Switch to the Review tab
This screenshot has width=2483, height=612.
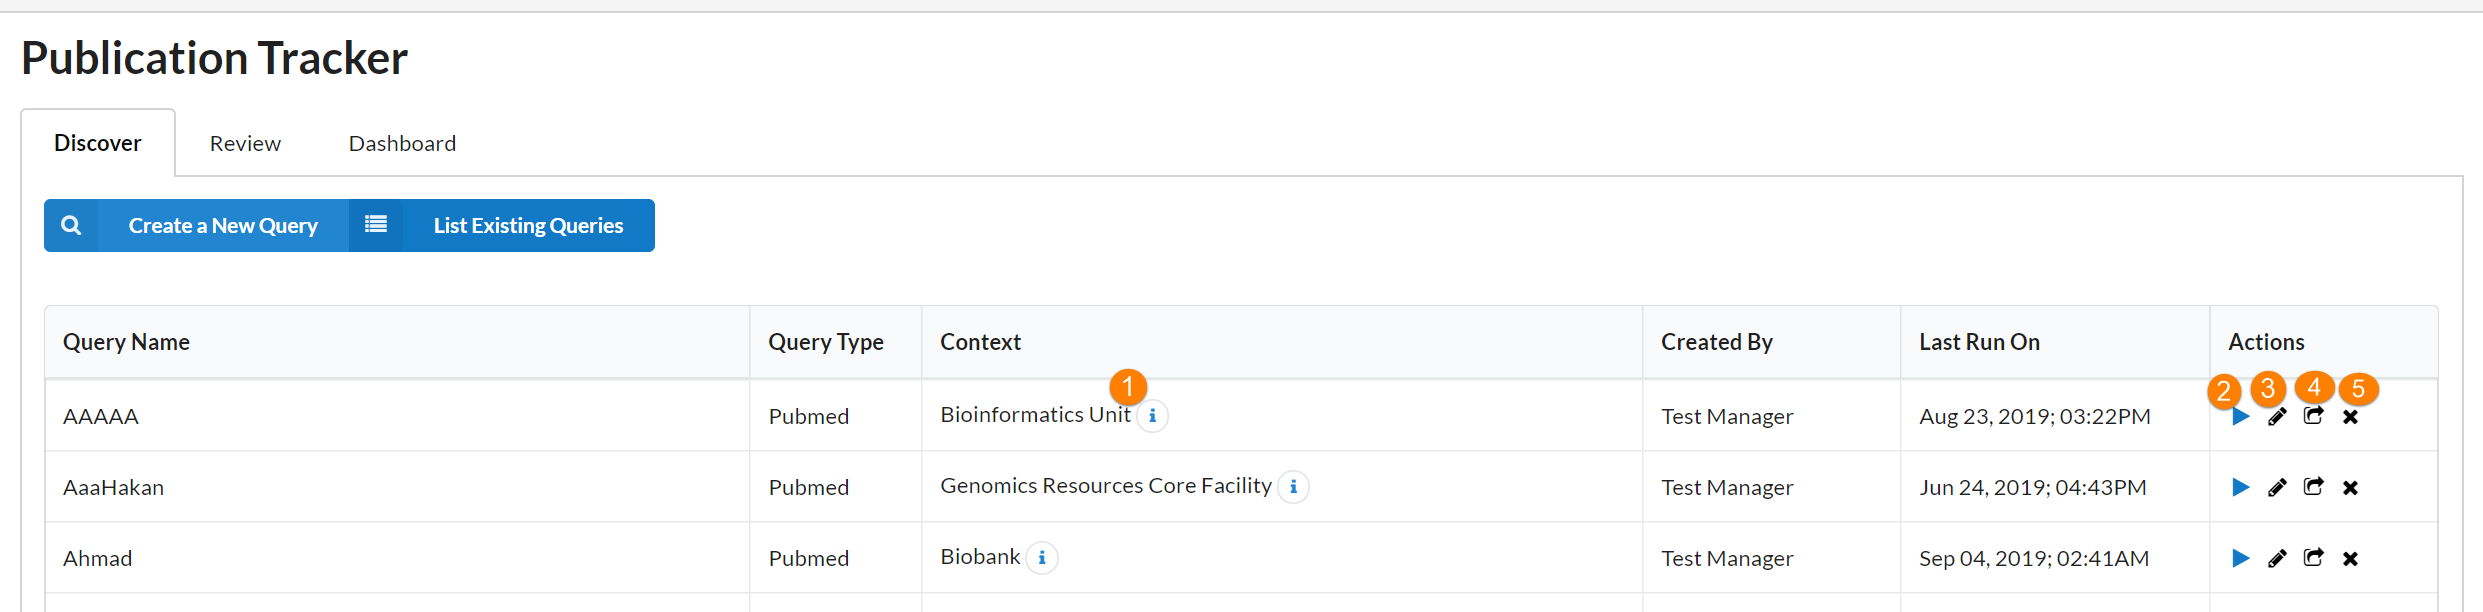pyautogui.click(x=245, y=143)
